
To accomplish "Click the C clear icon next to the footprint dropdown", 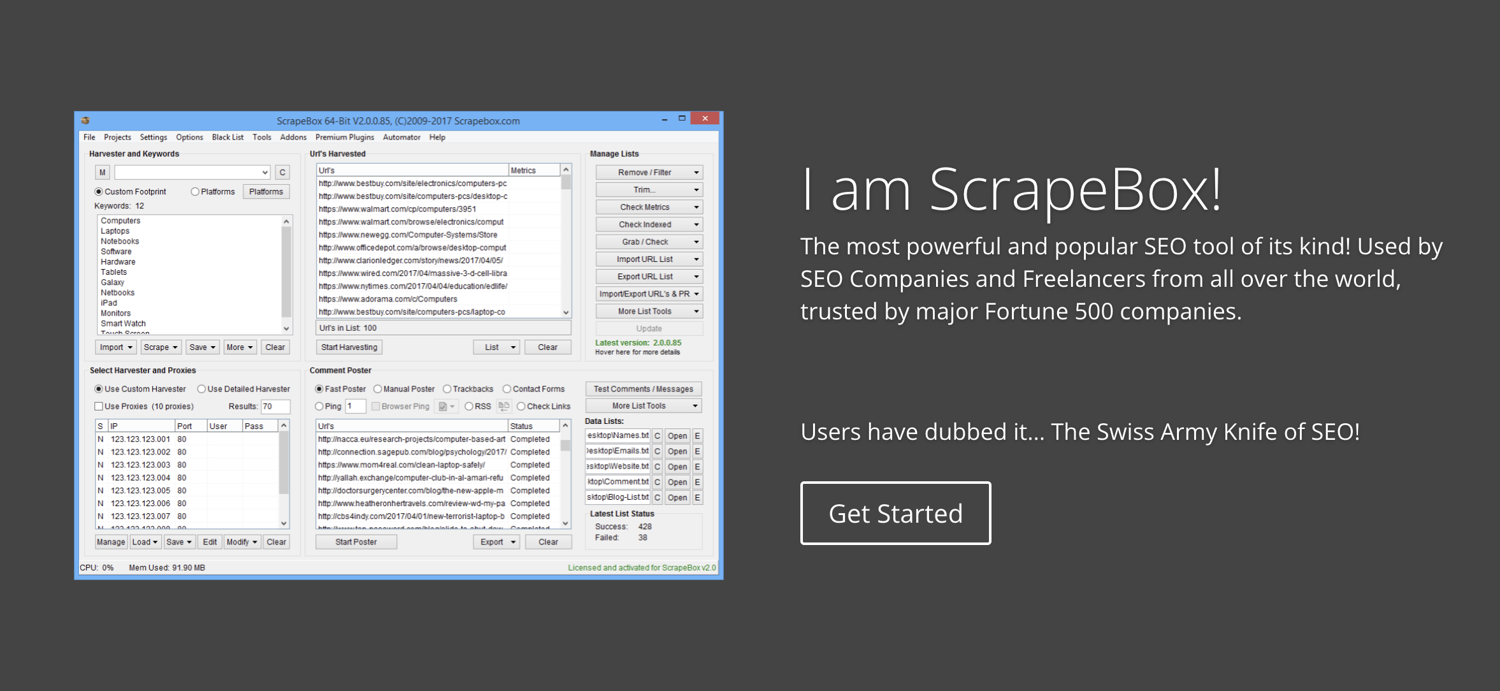I will tap(281, 171).
